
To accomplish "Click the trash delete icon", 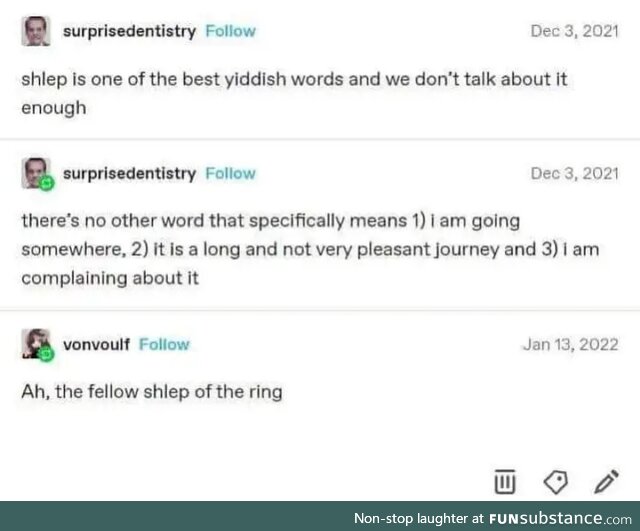I will coord(504,482).
